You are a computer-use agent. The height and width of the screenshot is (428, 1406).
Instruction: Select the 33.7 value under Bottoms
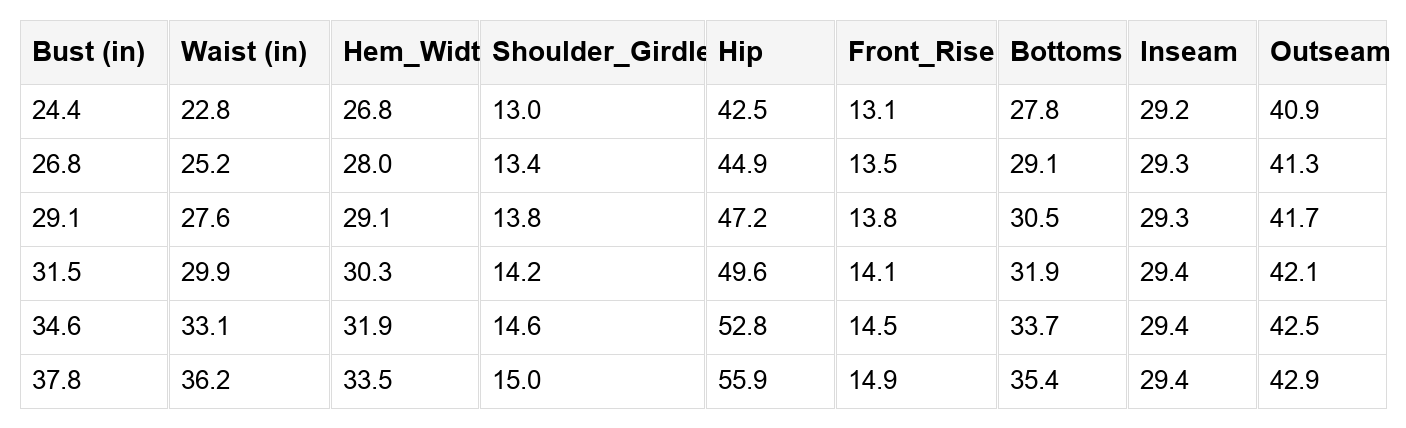pos(1034,327)
